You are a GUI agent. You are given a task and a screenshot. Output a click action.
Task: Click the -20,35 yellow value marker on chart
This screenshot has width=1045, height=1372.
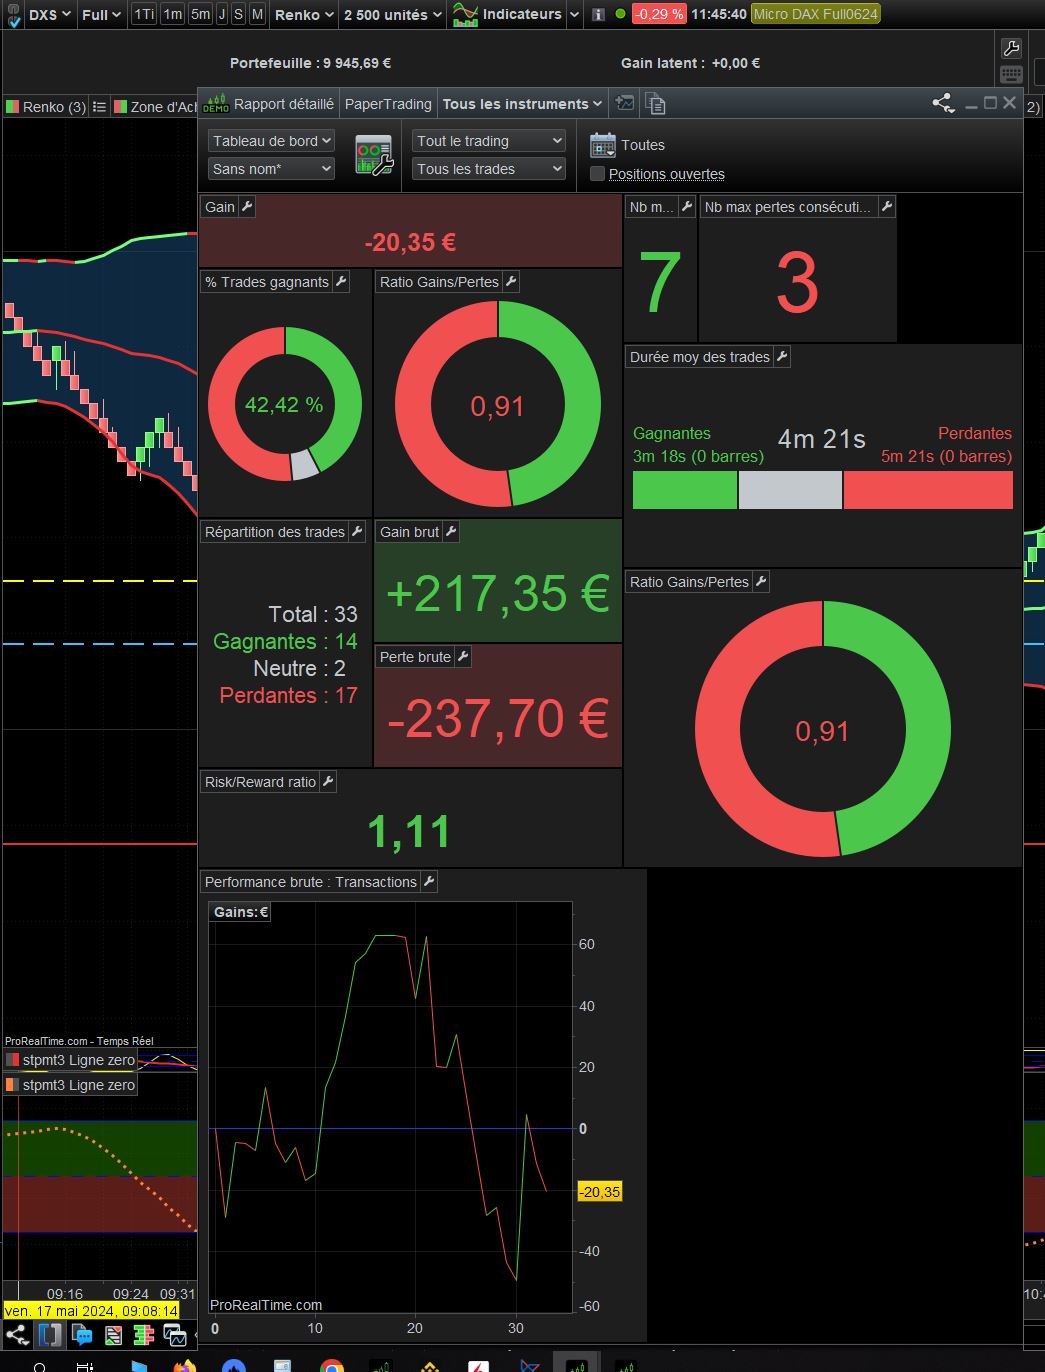click(600, 1191)
